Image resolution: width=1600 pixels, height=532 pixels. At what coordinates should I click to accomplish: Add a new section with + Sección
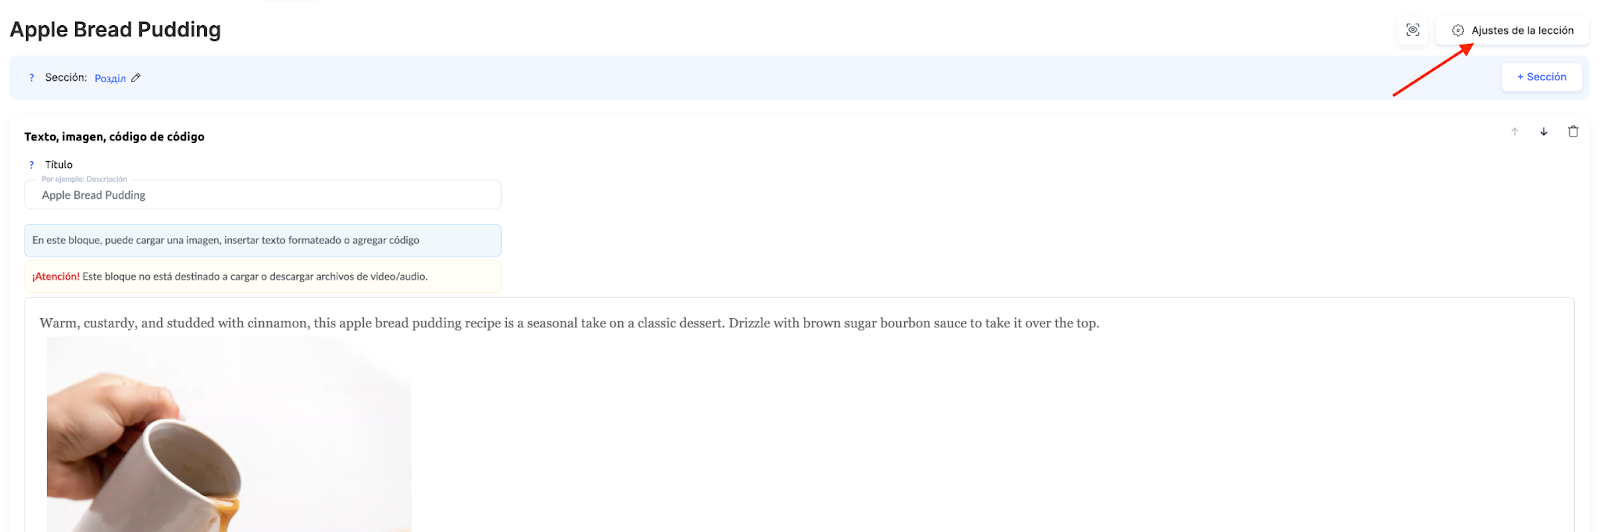[1541, 77]
